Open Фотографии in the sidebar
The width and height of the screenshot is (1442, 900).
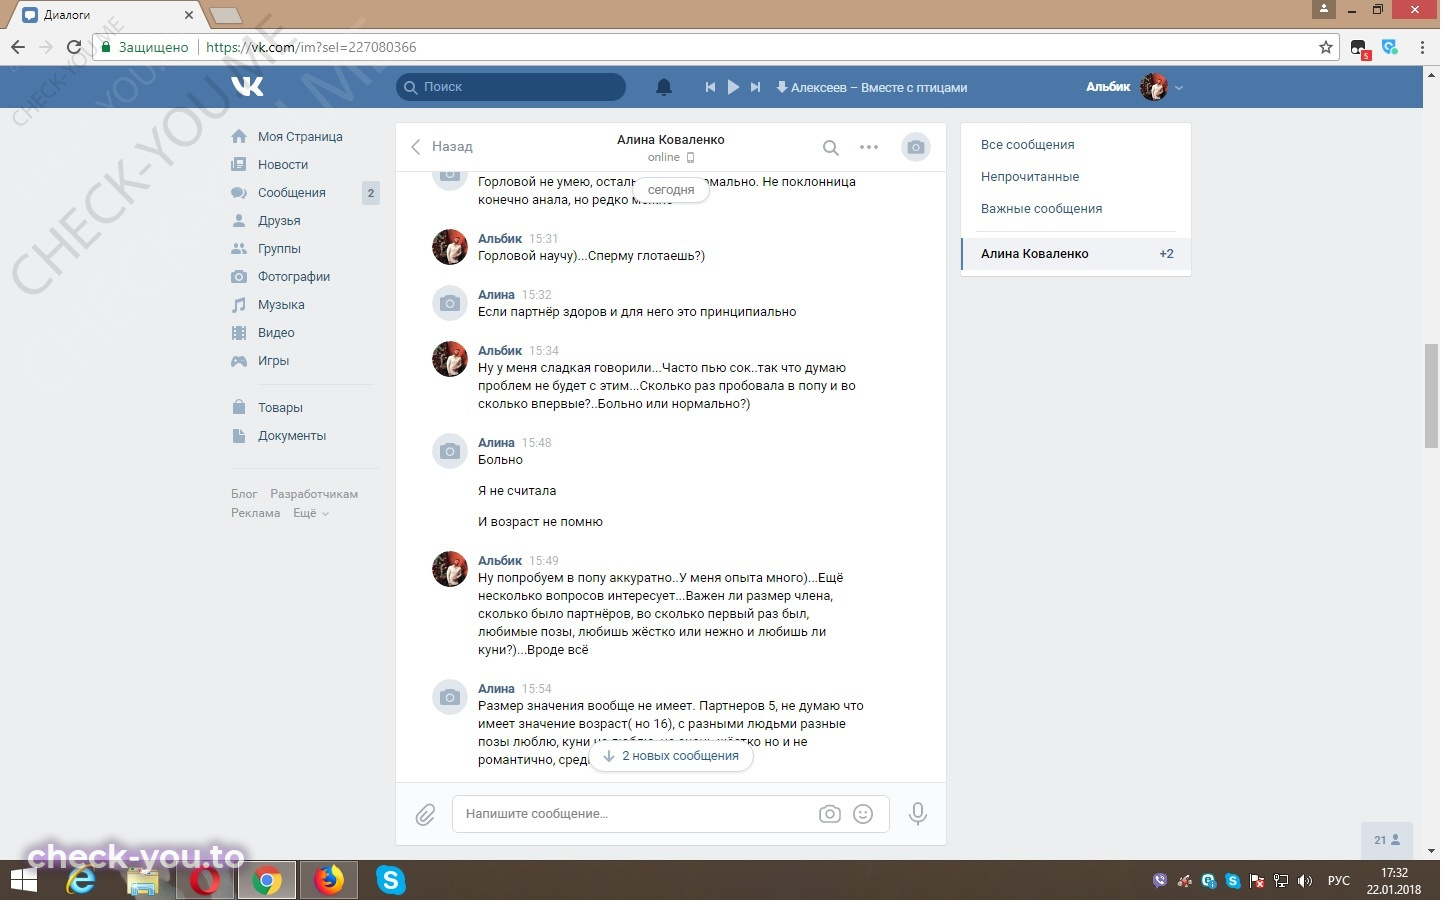coord(294,277)
